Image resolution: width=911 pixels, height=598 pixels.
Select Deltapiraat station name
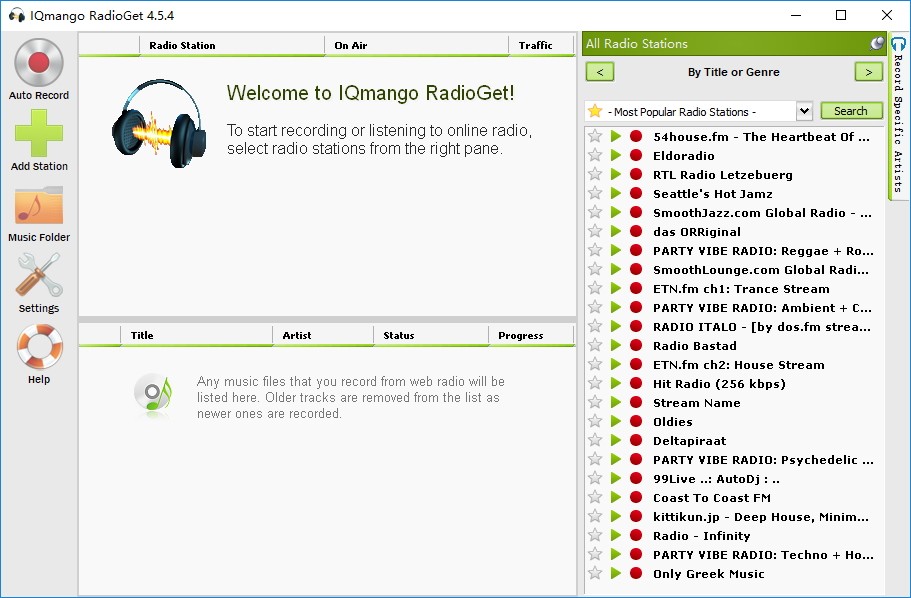[689, 441]
